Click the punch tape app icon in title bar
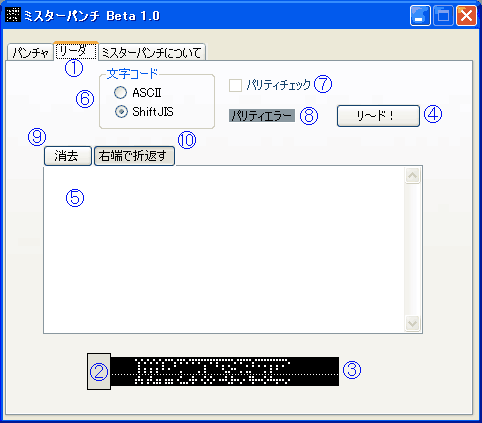Screen dimensions: 482x423 (13, 15)
